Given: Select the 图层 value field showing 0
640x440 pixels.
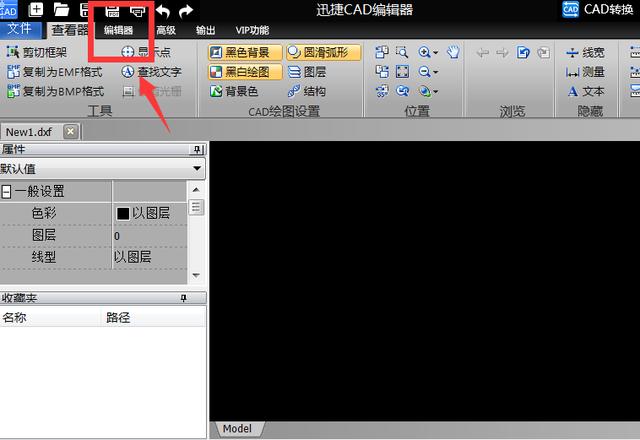Looking at the screenshot, I should pos(149,236).
